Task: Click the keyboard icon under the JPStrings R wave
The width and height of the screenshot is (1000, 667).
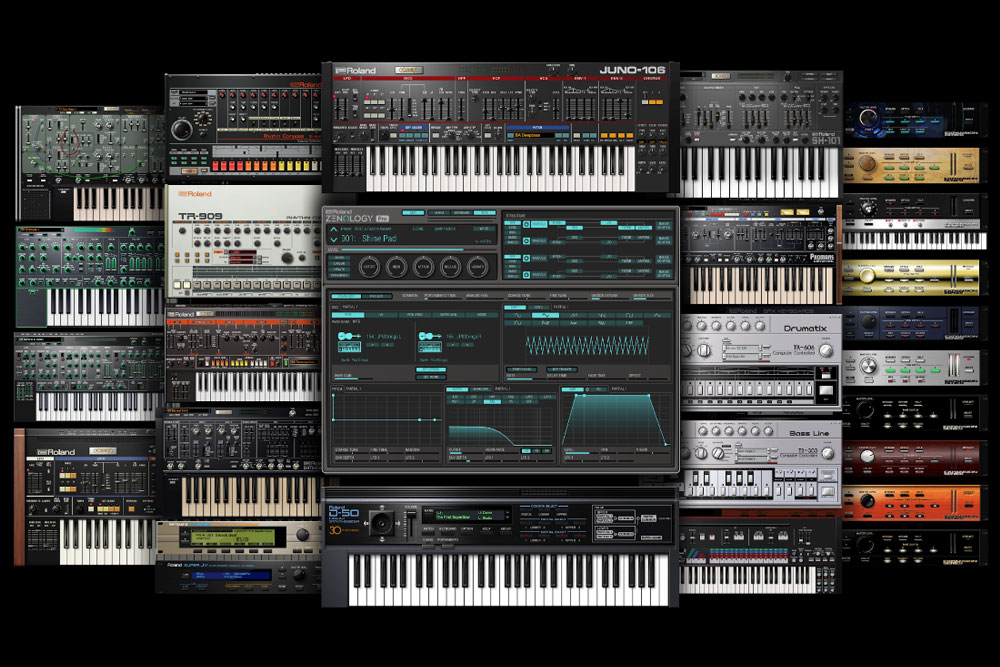Action: (x=430, y=347)
